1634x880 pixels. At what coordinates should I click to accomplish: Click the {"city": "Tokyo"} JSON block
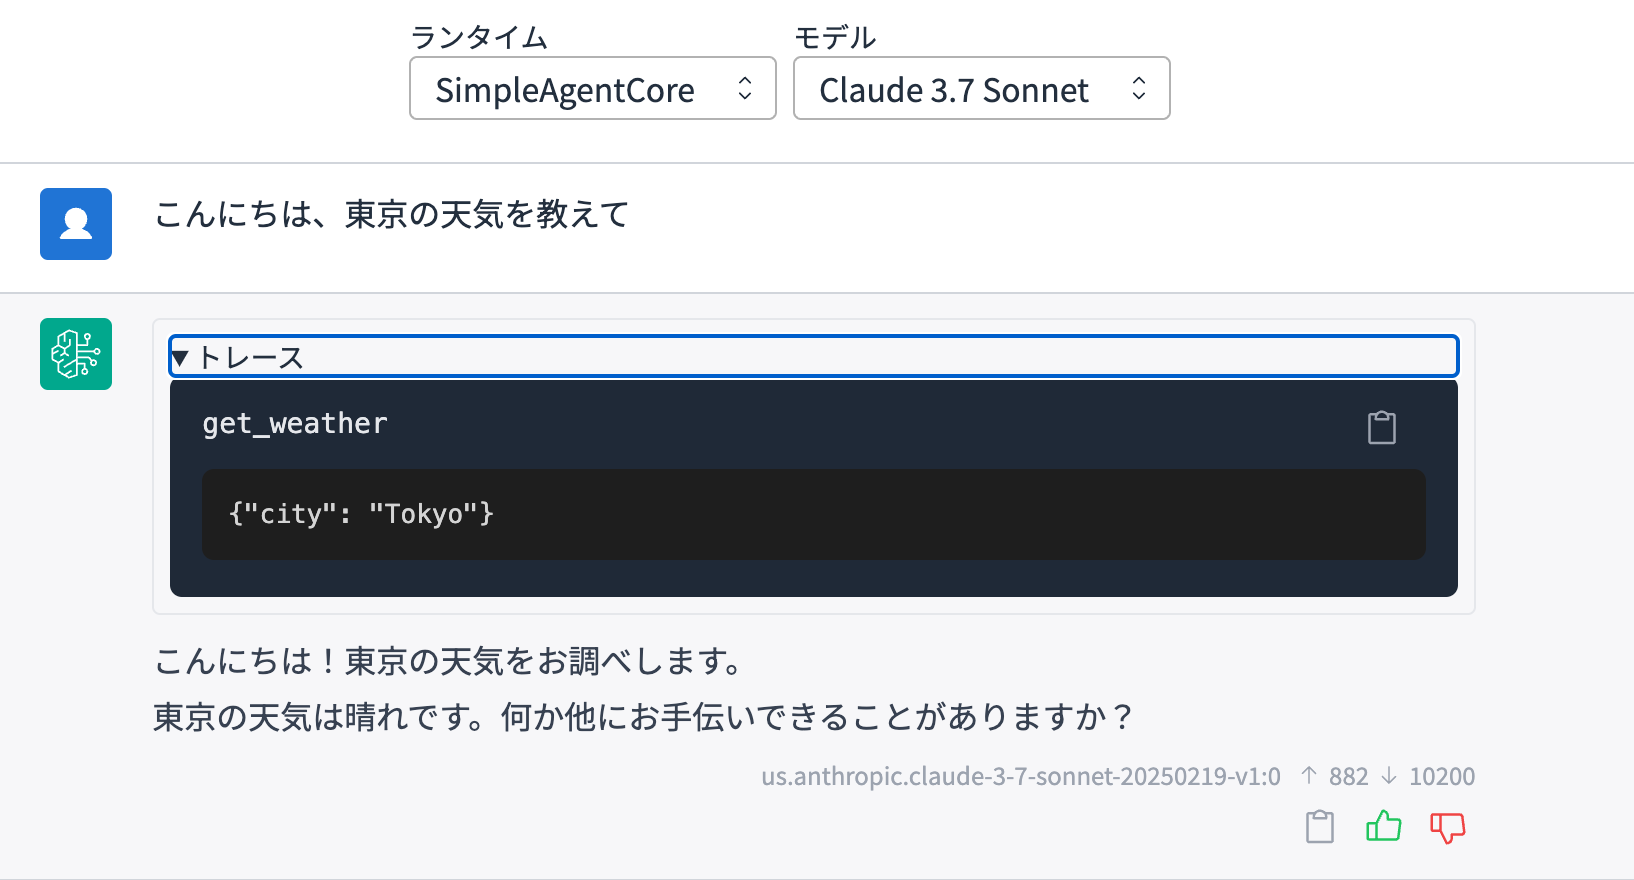click(814, 514)
